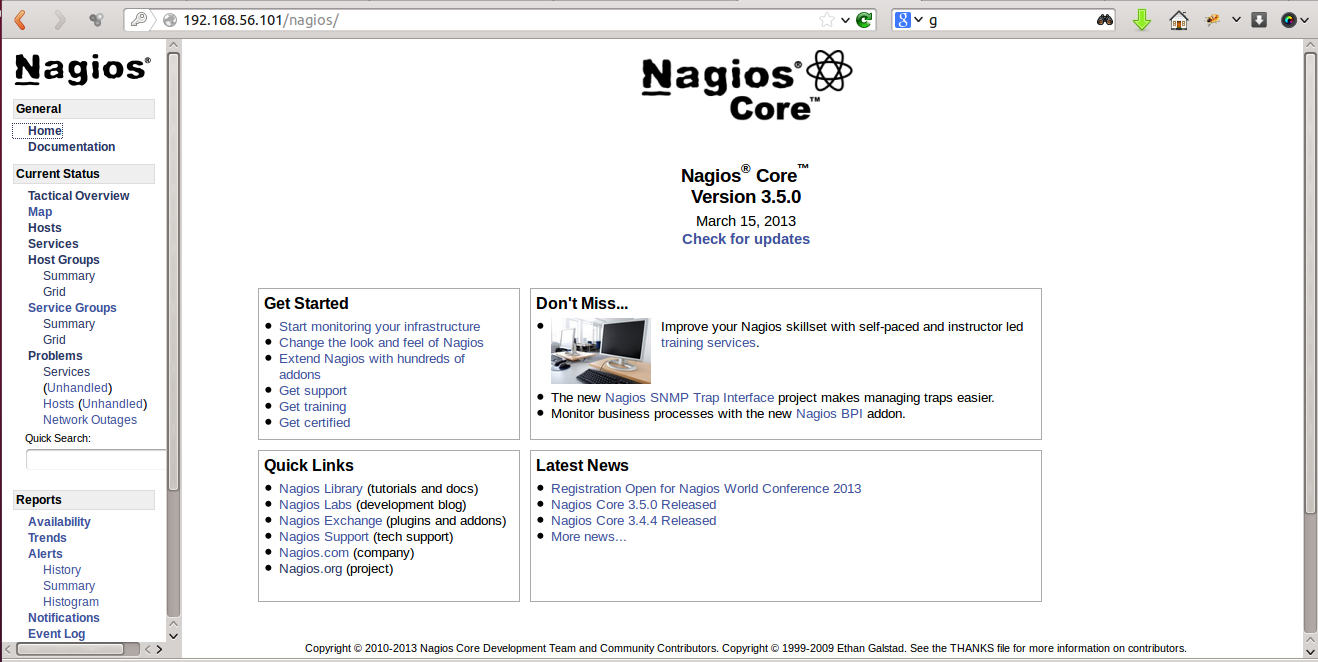Viewport: 1318px width, 662px height.
Task: Open the Map view in the sidebar
Action: click(40, 212)
